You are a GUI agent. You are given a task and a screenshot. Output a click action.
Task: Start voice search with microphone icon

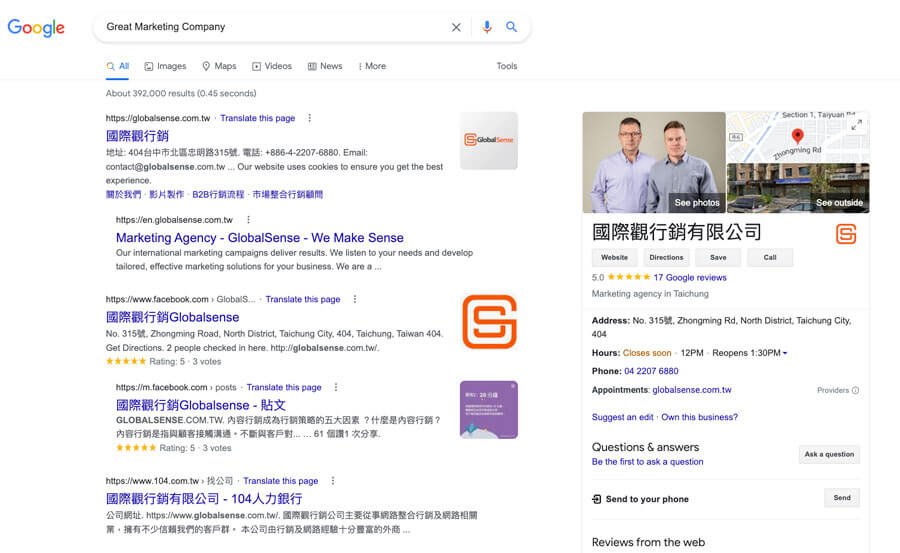(487, 27)
